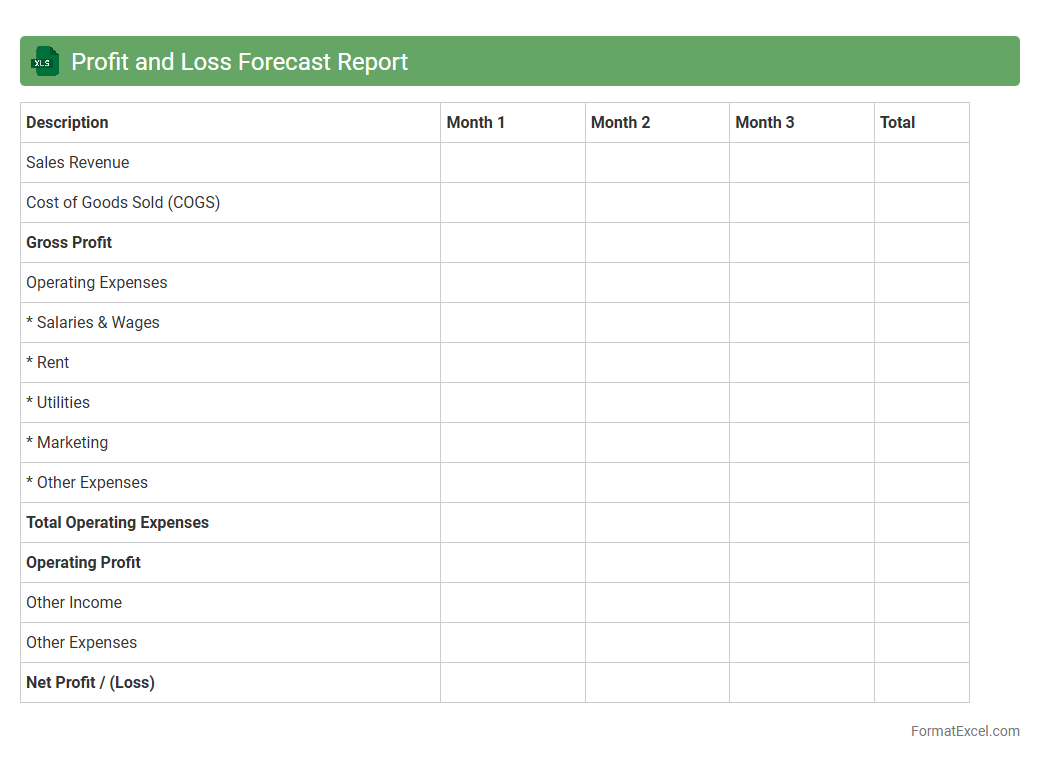Click the Rent Total cell
1040x760 pixels.
pyautogui.click(x=921, y=362)
